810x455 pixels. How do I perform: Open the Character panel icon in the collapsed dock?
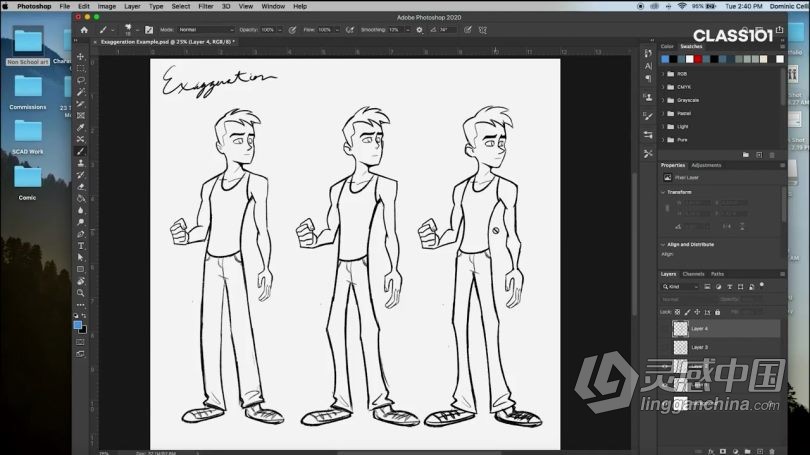648,66
